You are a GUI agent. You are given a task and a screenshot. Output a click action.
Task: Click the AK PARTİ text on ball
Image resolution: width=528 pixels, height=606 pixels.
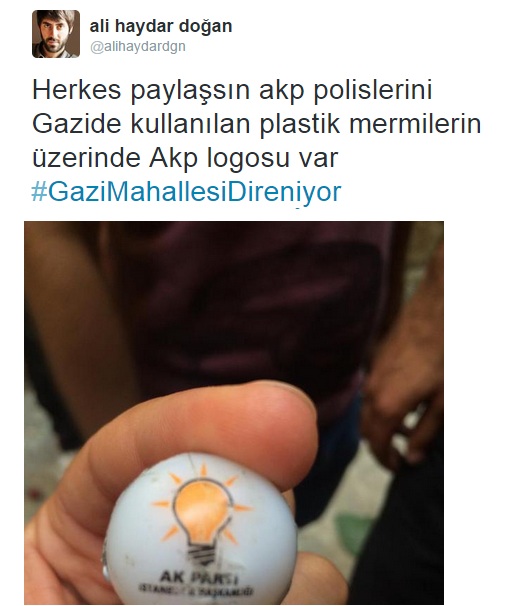tap(199, 577)
